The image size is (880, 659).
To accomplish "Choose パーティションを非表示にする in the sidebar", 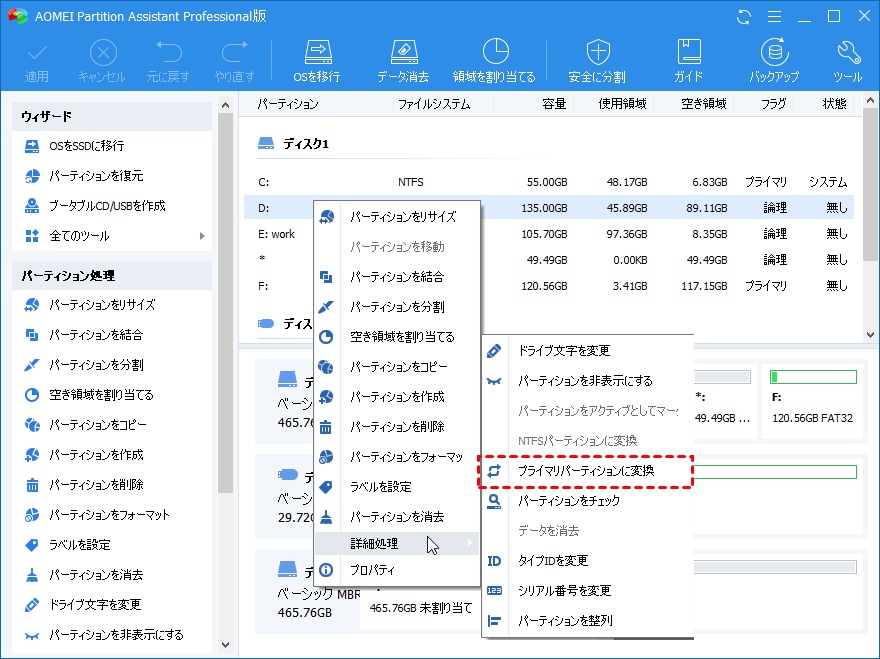I will pos(104,635).
